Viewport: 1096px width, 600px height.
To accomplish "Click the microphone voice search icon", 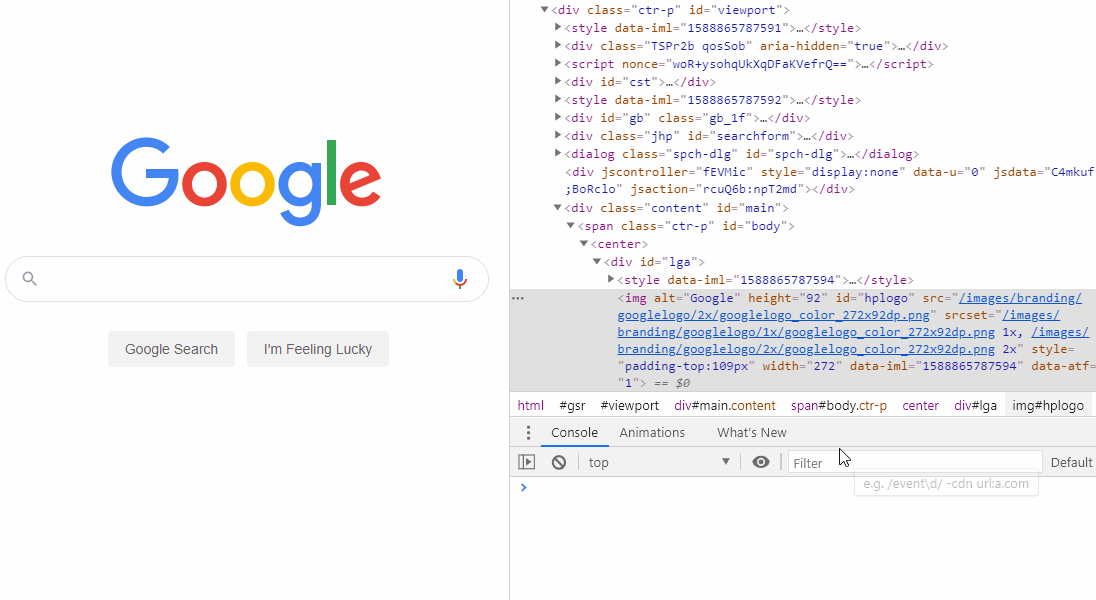I will point(459,279).
